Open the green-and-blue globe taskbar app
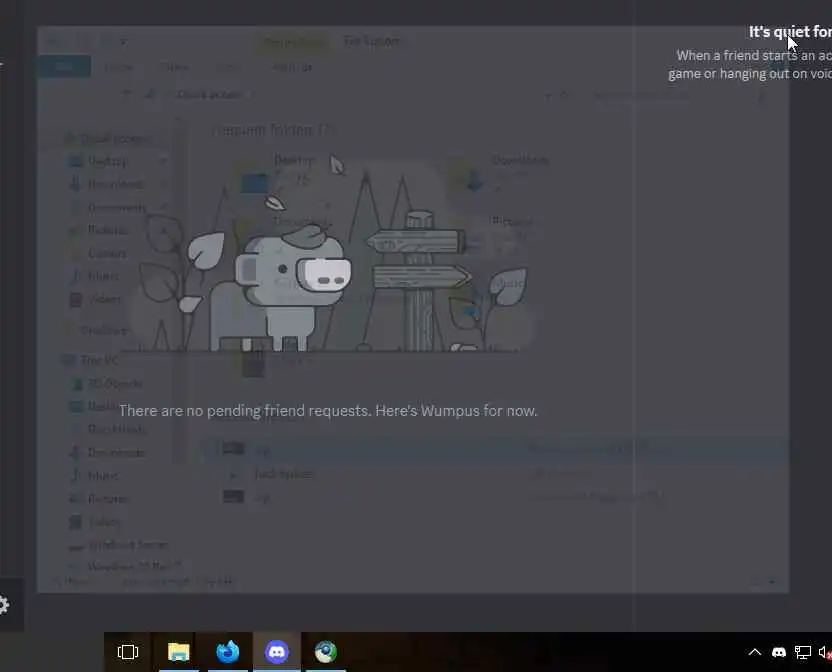This screenshot has height=672, width=832. click(325, 652)
